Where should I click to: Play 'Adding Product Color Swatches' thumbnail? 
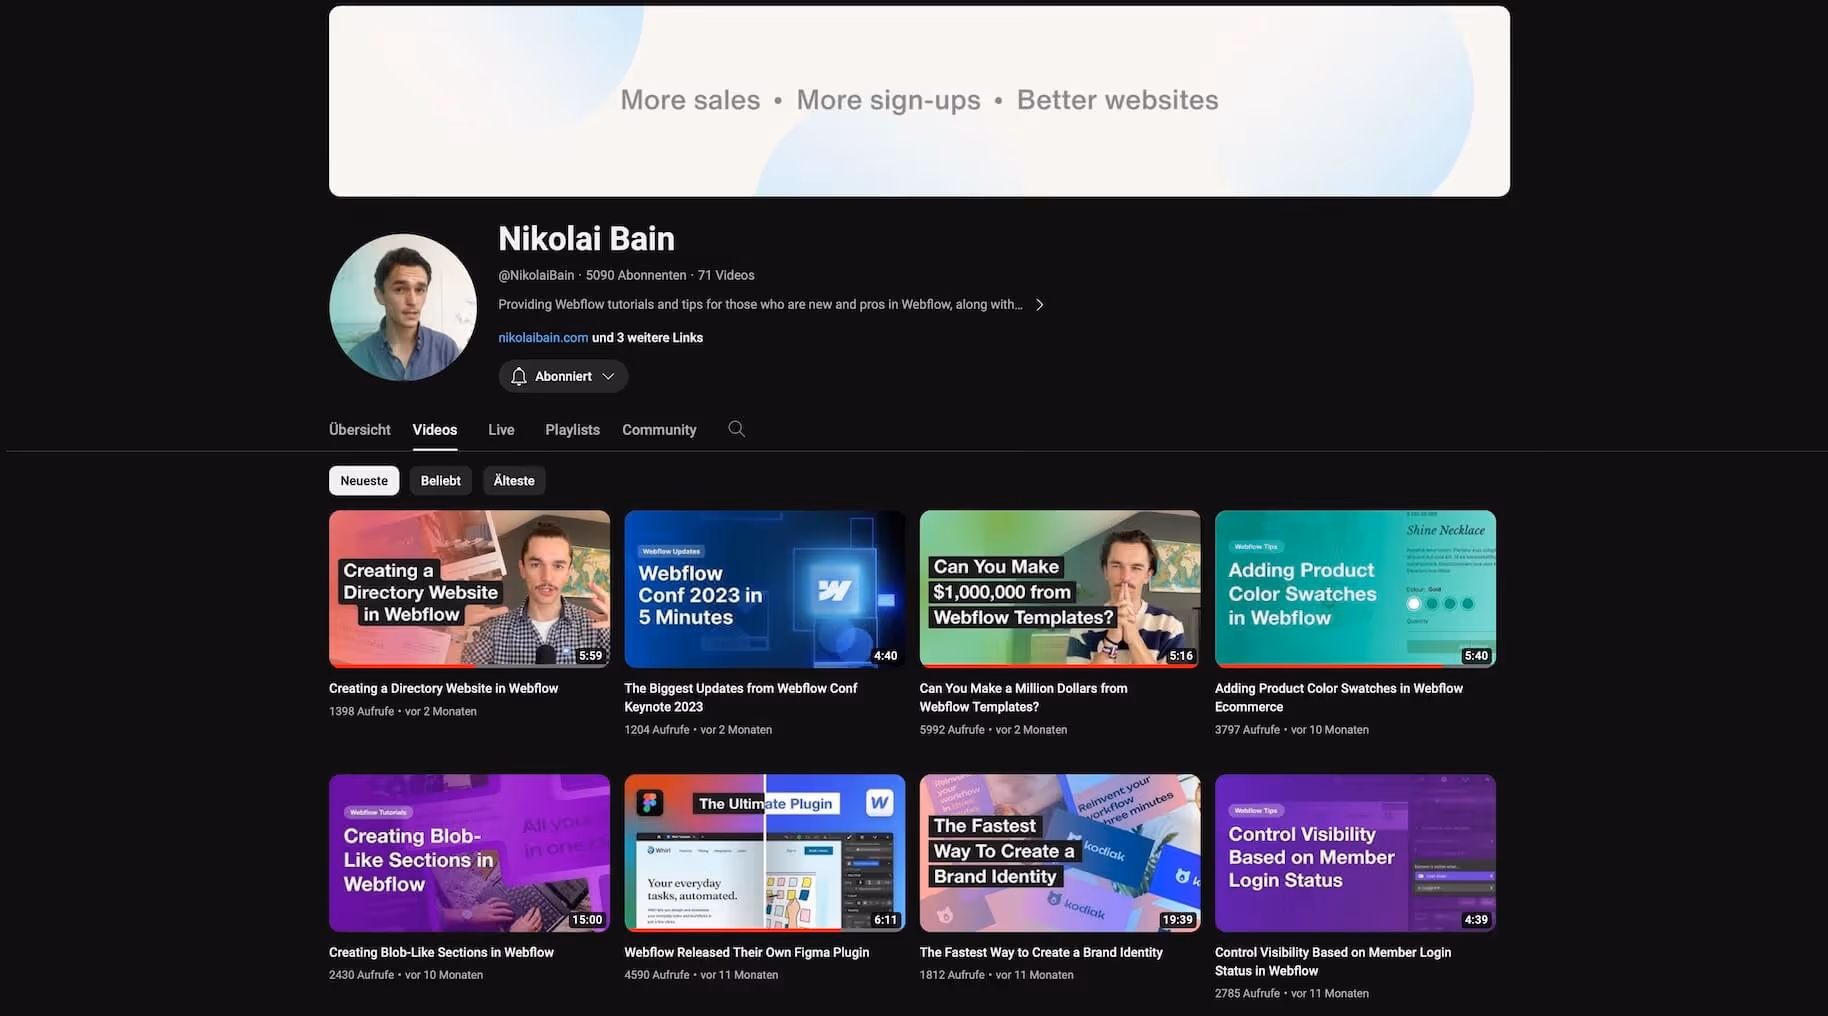pyautogui.click(x=1355, y=589)
